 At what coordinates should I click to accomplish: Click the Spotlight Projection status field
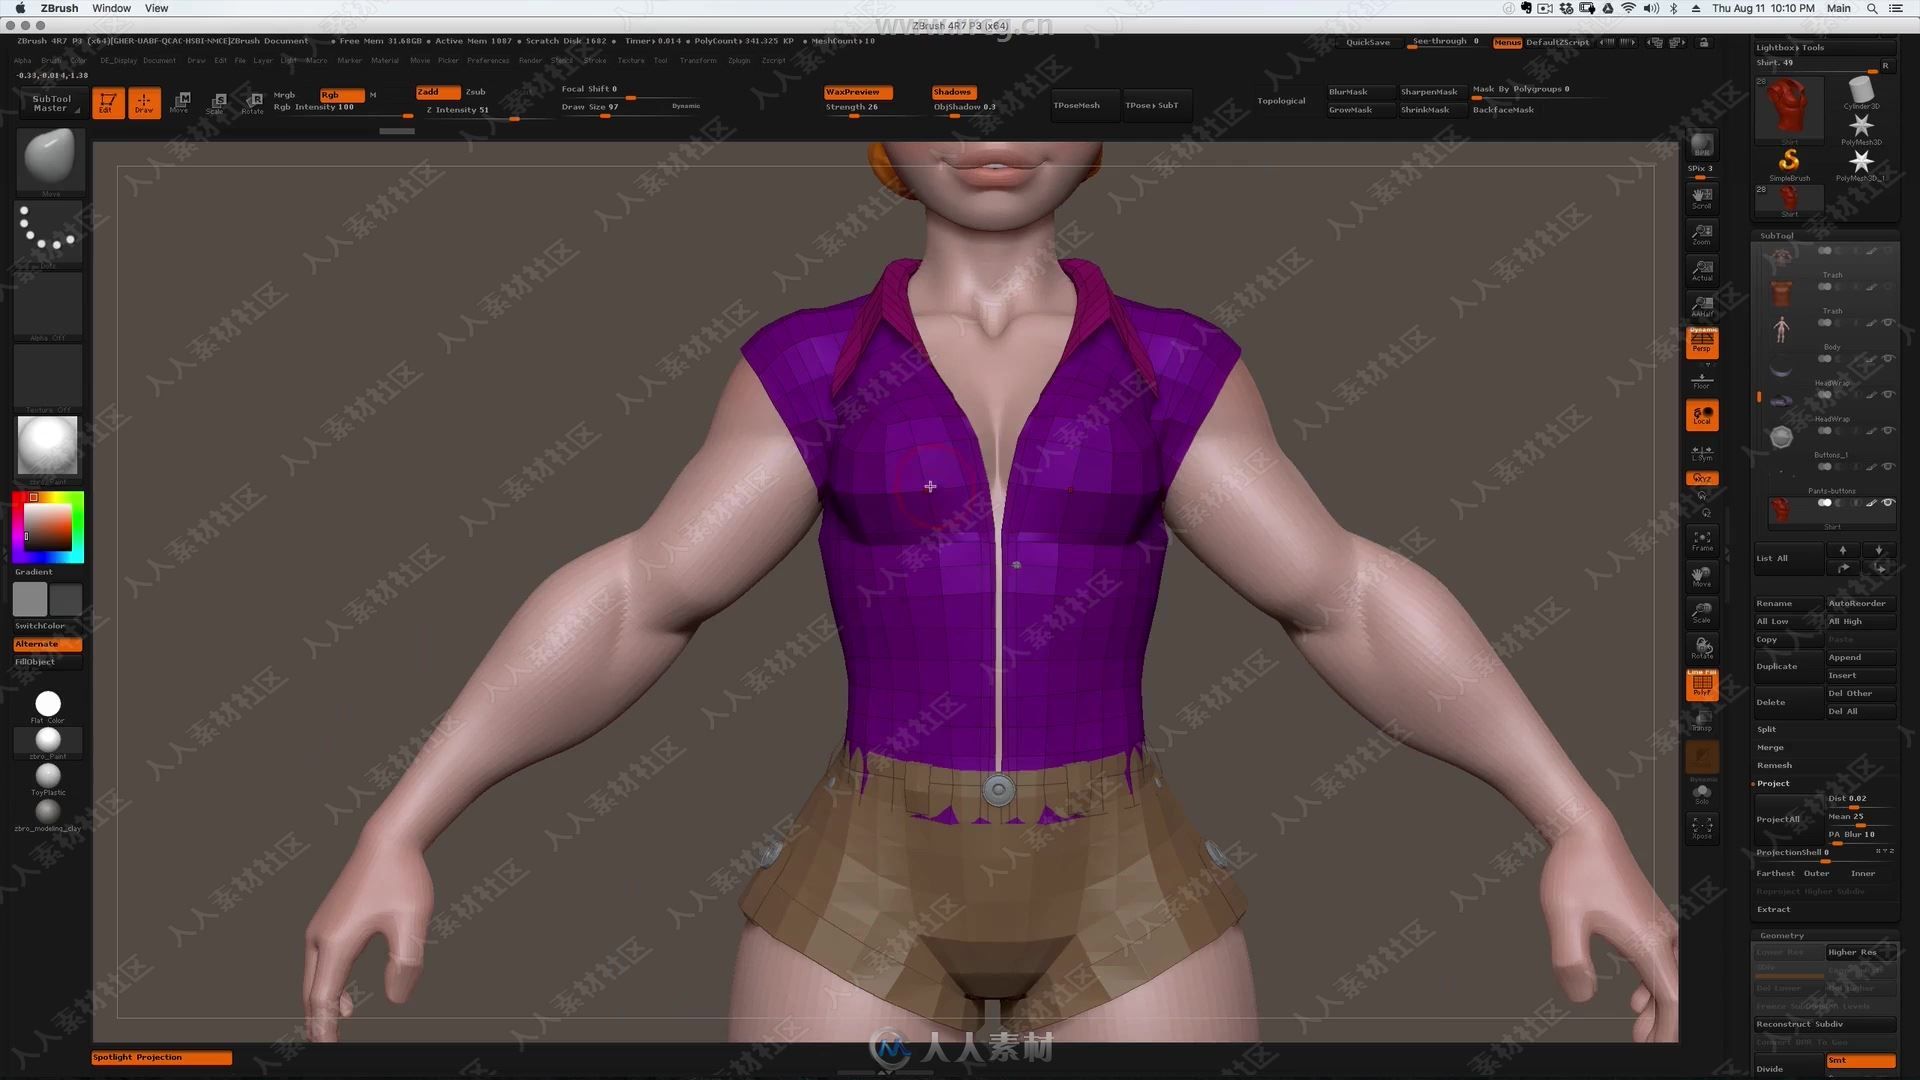click(161, 1057)
